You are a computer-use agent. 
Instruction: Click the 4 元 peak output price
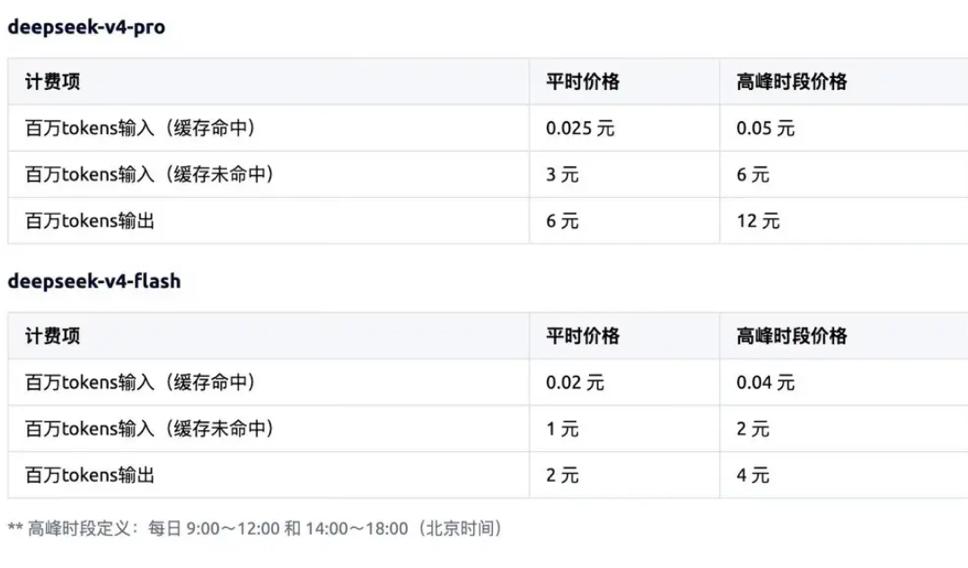(753, 475)
